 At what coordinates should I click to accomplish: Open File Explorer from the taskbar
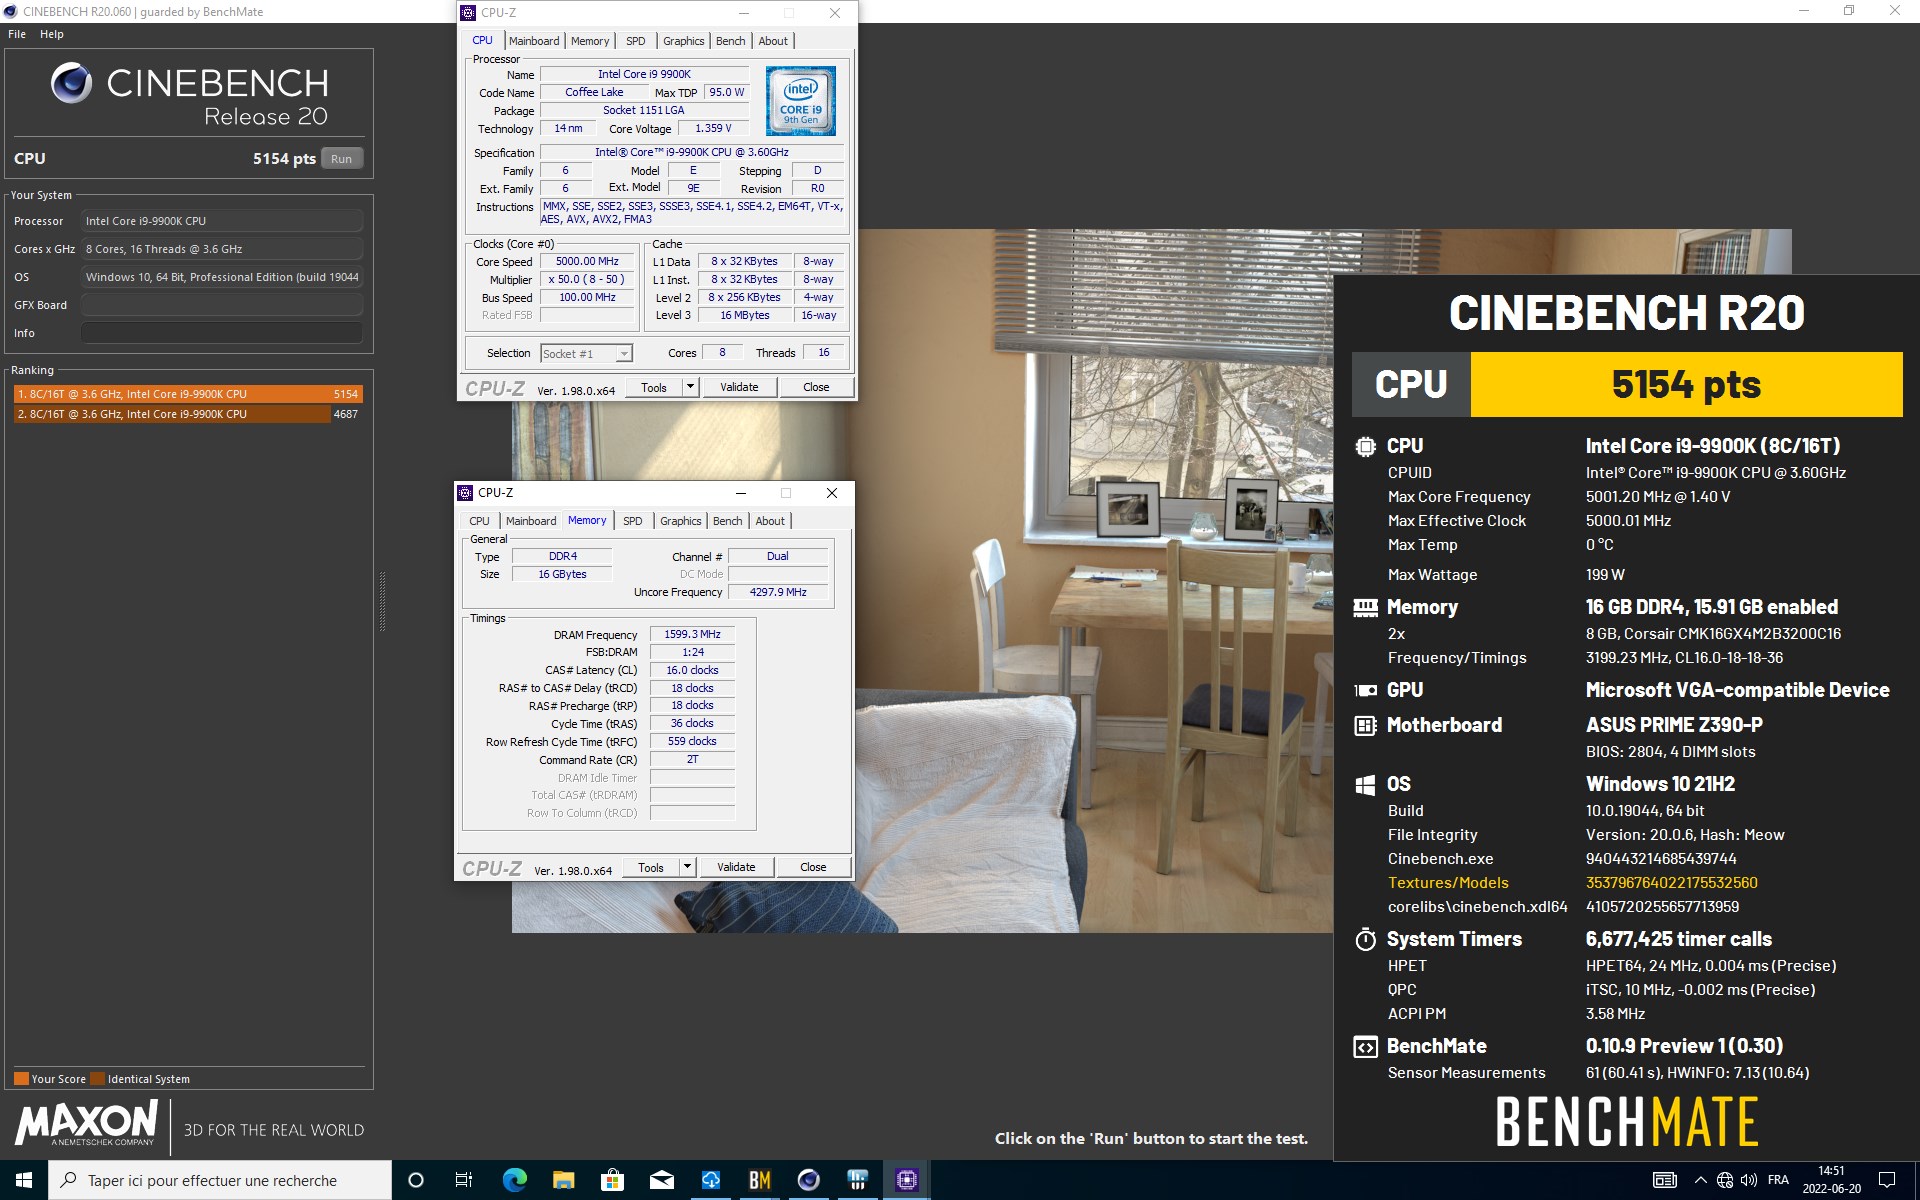click(563, 1180)
